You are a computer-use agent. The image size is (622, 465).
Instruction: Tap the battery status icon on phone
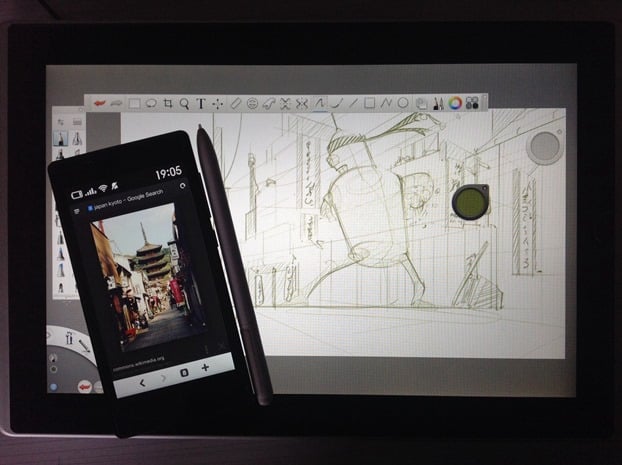pyautogui.click(x=77, y=194)
